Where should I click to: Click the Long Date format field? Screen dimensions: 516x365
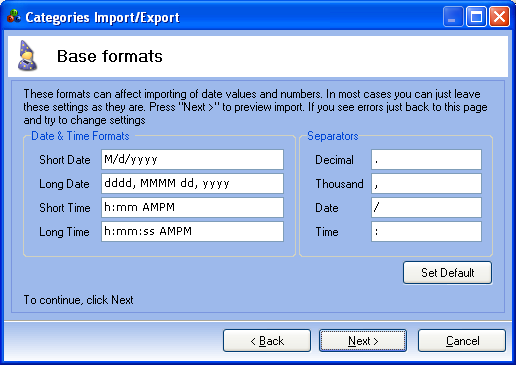[x=192, y=183]
